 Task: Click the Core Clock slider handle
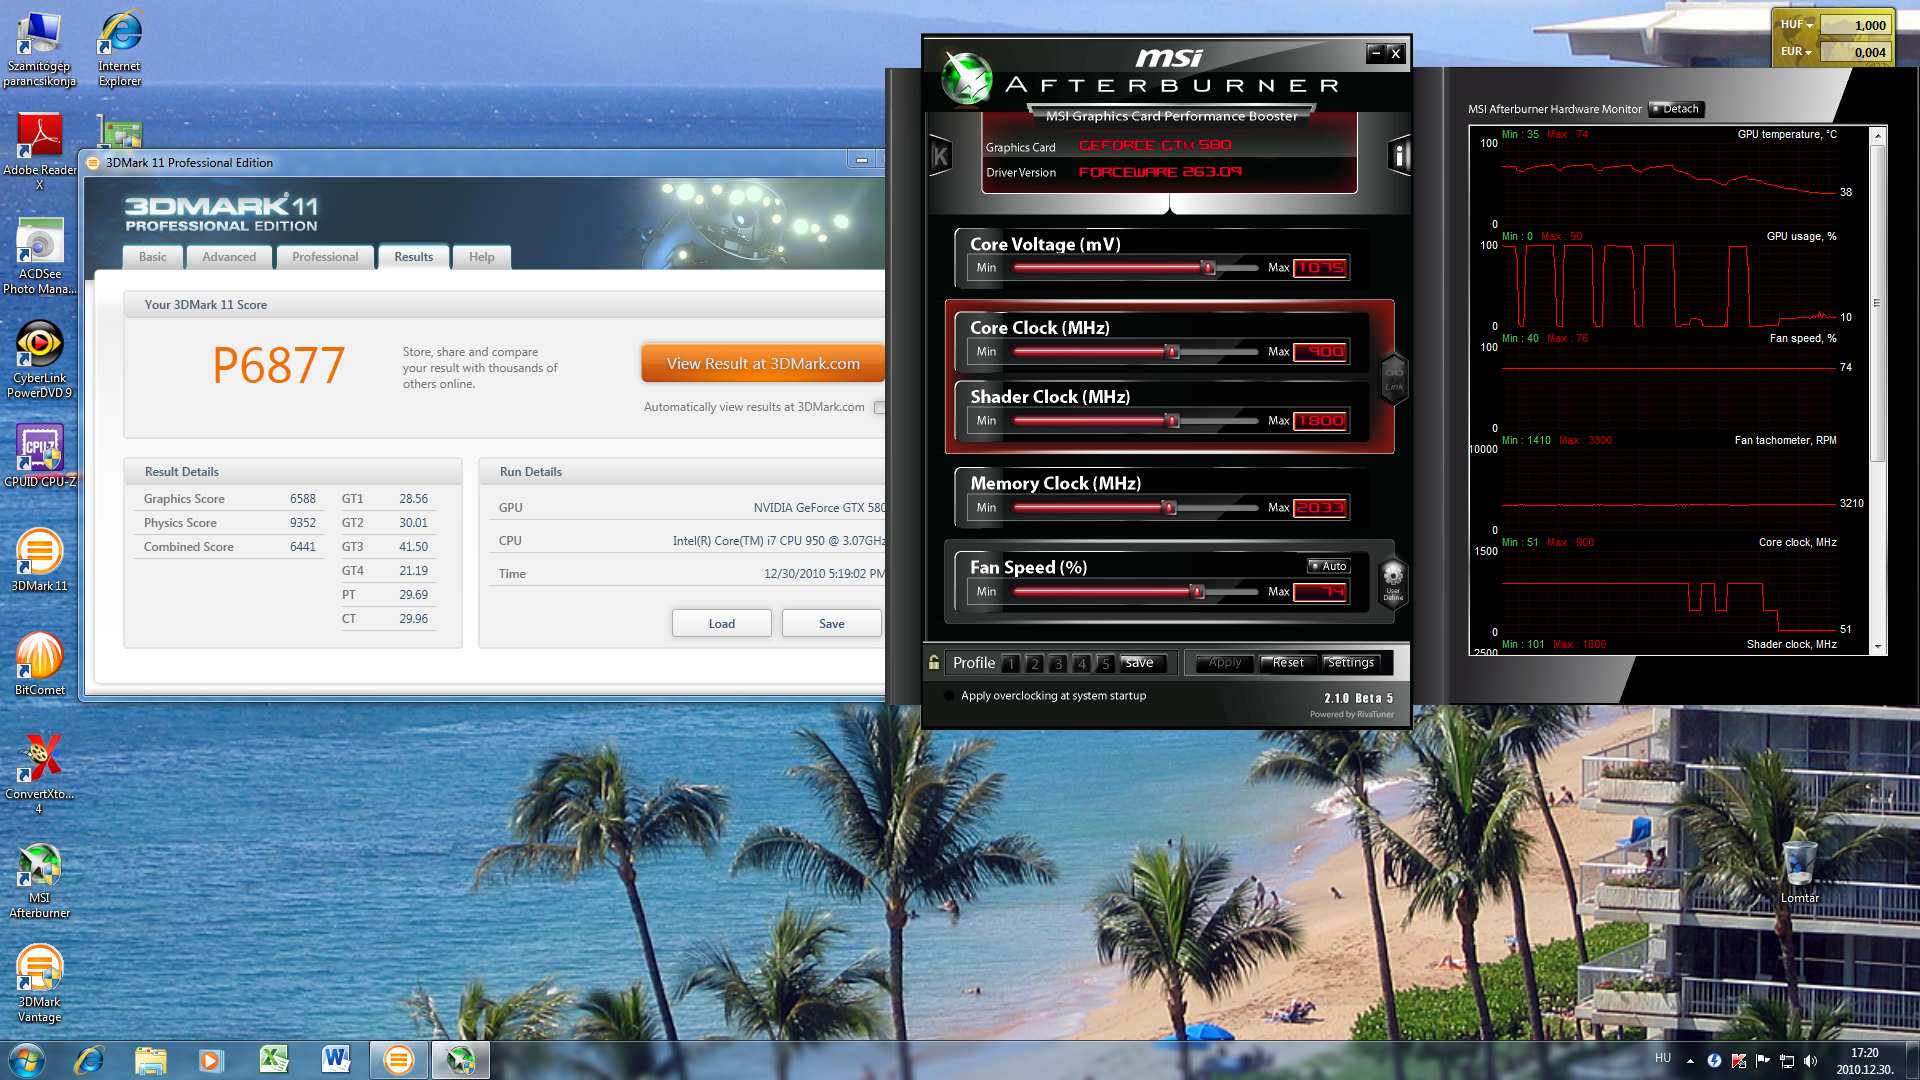click(x=1172, y=352)
